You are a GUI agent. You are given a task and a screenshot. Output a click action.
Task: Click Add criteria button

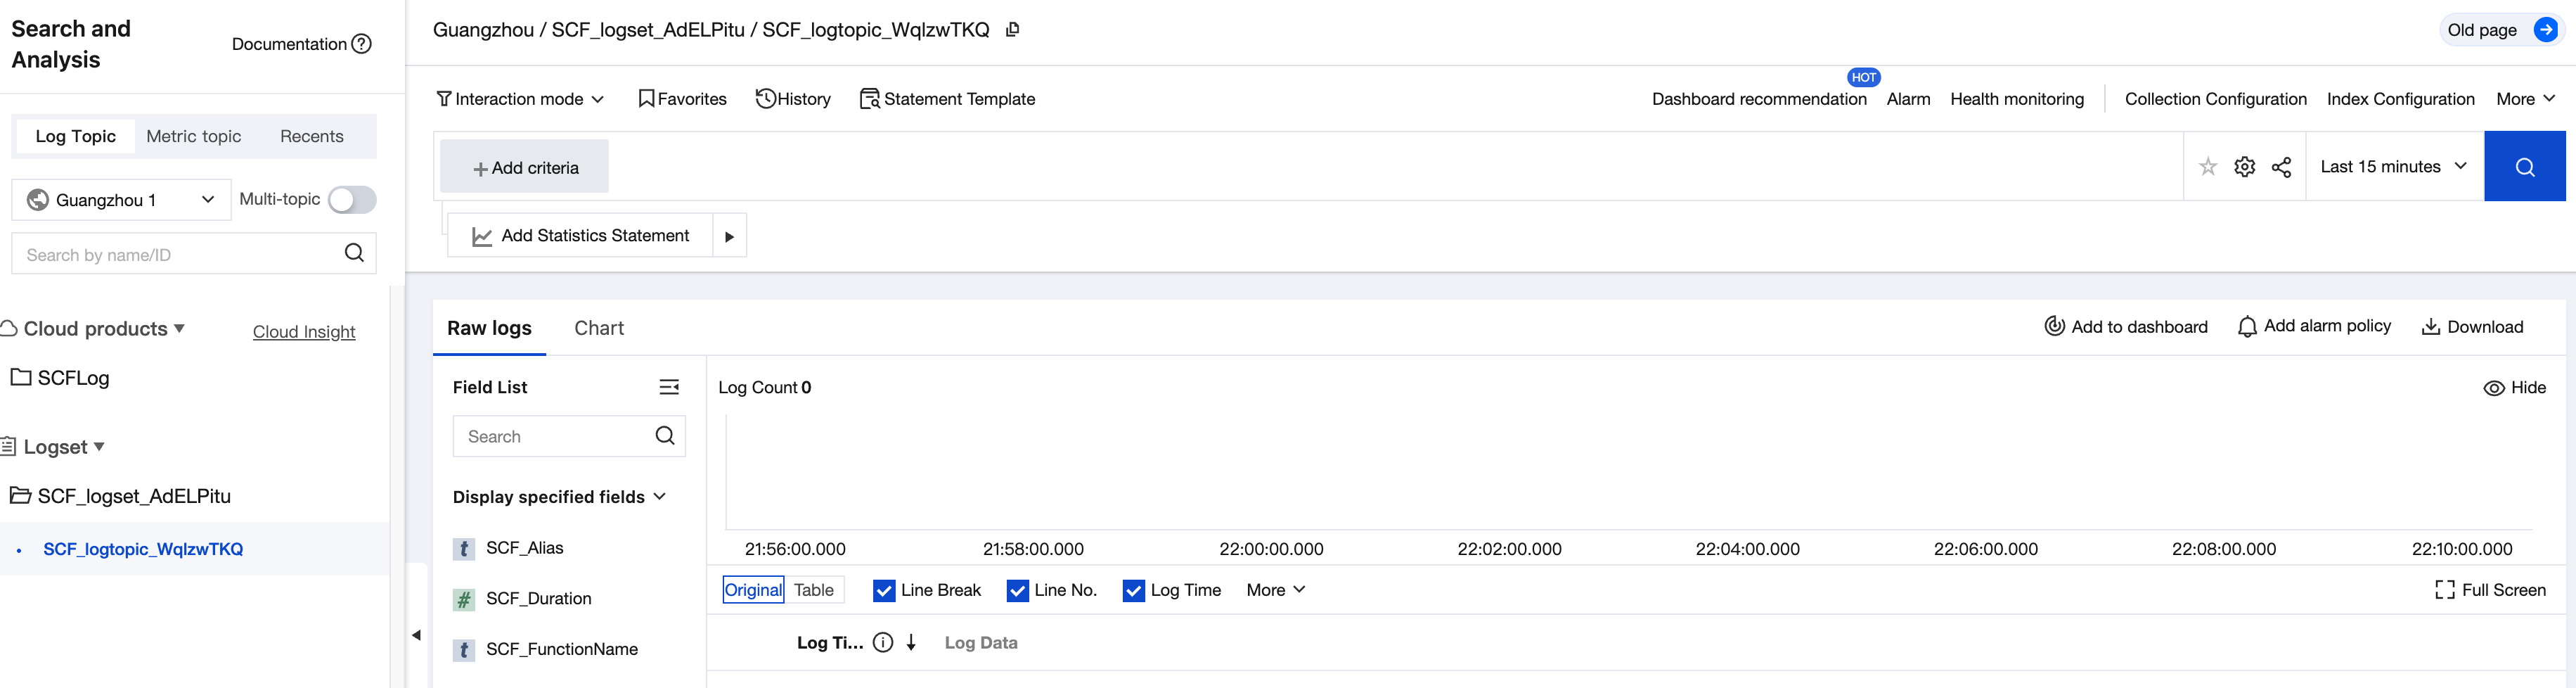pyautogui.click(x=525, y=168)
